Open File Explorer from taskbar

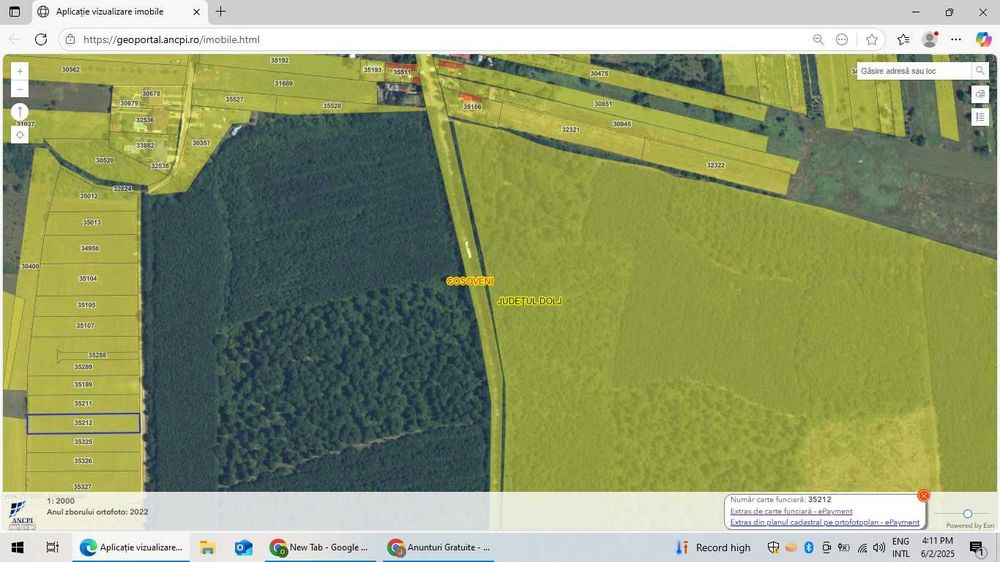tap(207, 547)
